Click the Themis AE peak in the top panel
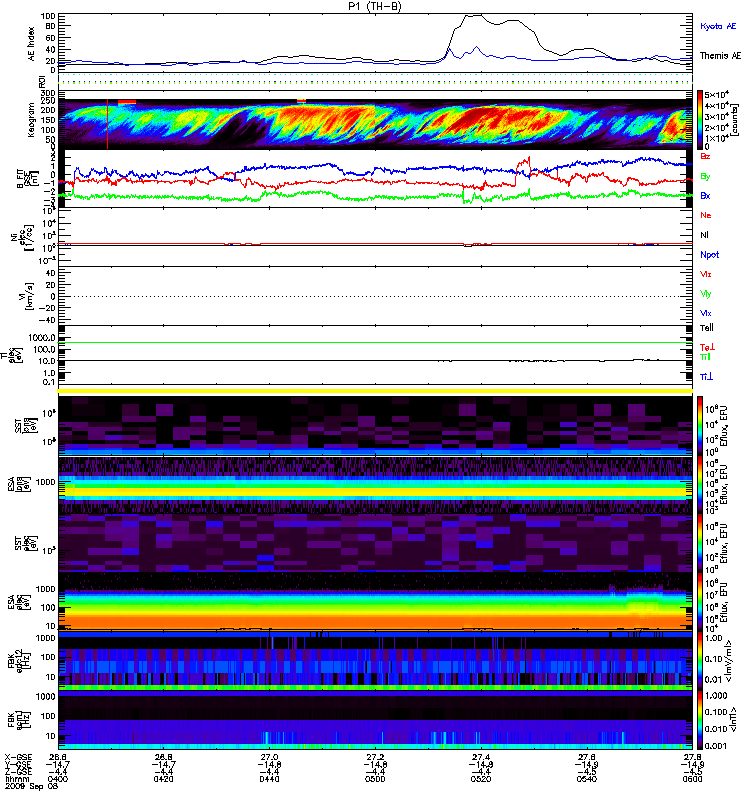The height and width of the screenshot is (800, 750). (472, 15)
